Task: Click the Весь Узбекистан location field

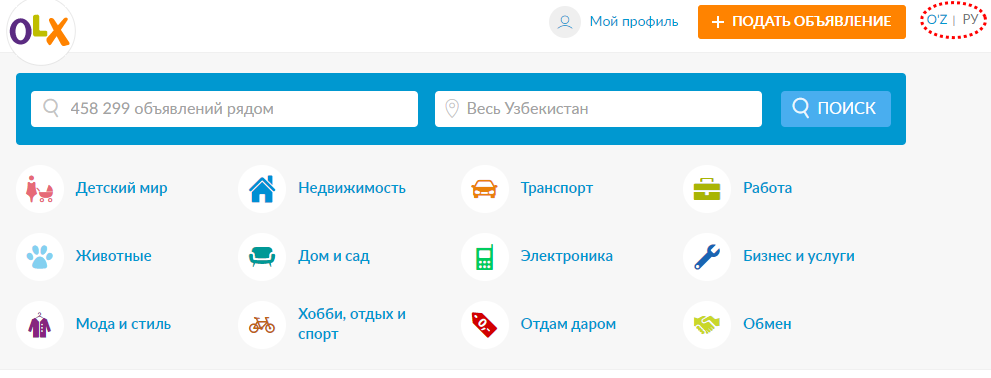Action: (598, 109)
